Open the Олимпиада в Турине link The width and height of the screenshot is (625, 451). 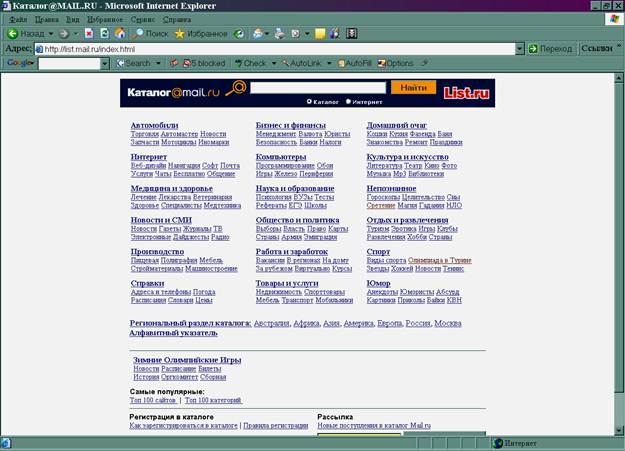pyautogui.click(x=440, y=260)
